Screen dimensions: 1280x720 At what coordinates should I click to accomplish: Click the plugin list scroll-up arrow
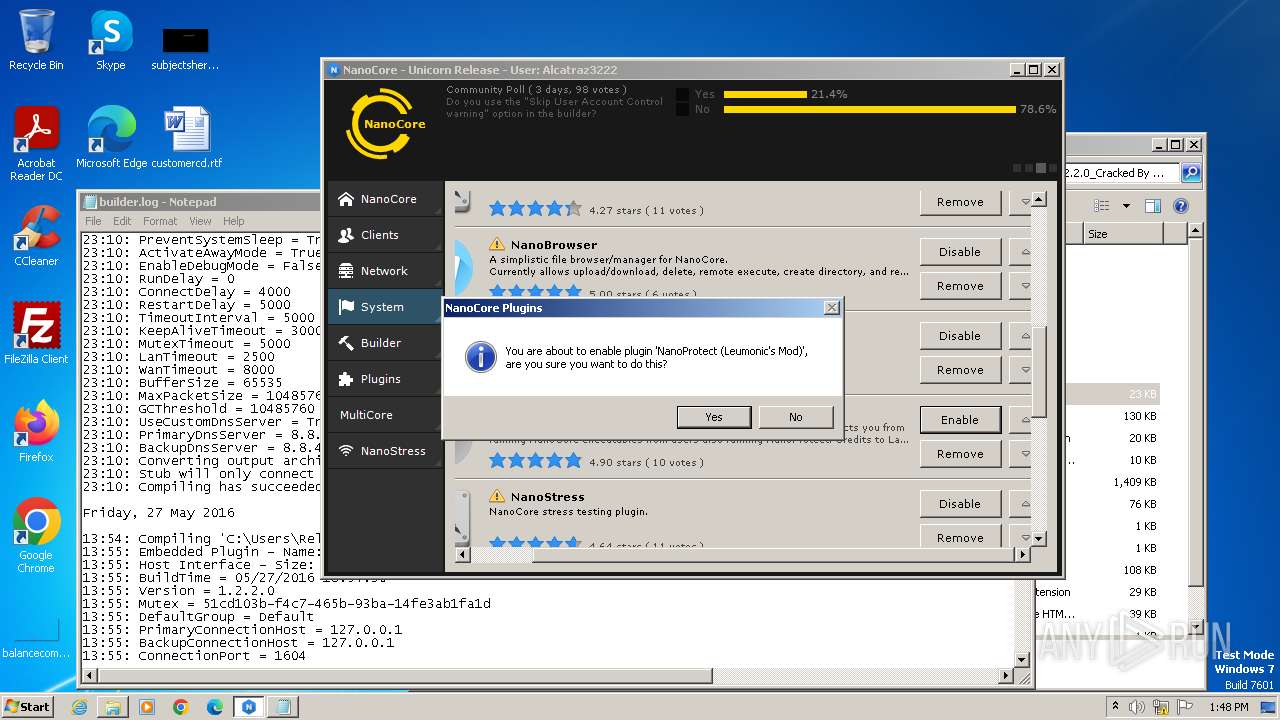pyautogui.click(x=1039, y=199)
